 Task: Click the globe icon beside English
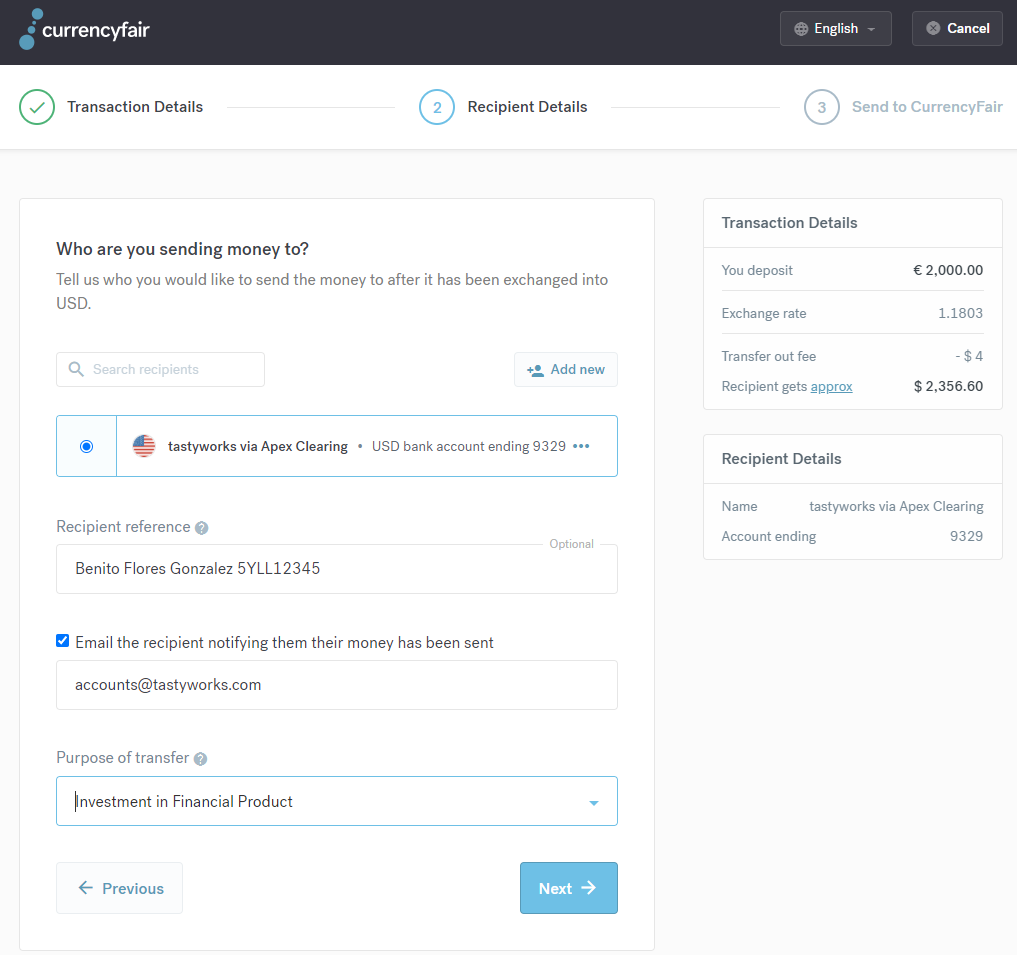[x=801, y=29]
